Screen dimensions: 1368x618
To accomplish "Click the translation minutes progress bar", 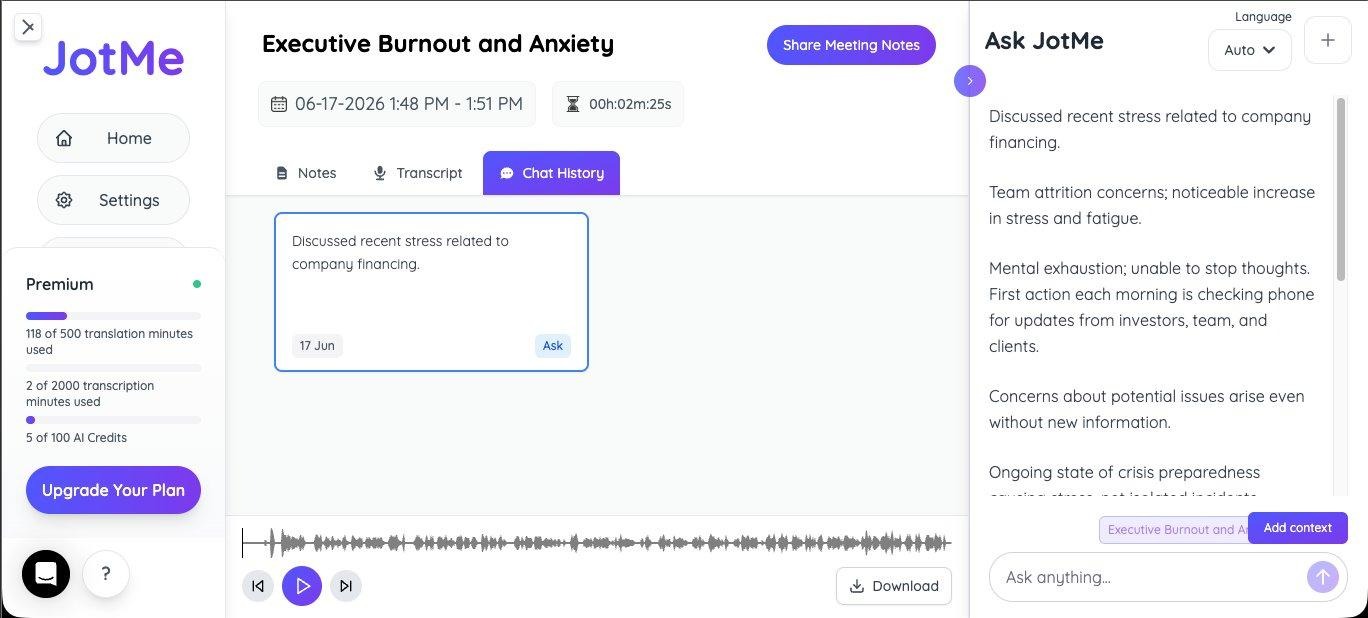I will point(113,316).
